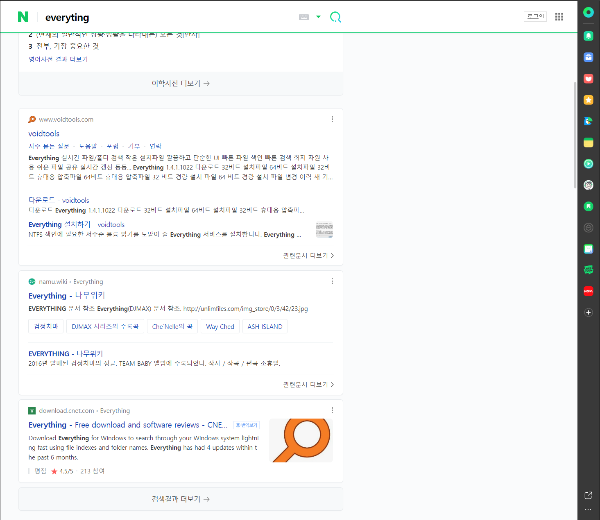
Task: Click the page vertical scrollbar thumb
Action: point(575,135)
